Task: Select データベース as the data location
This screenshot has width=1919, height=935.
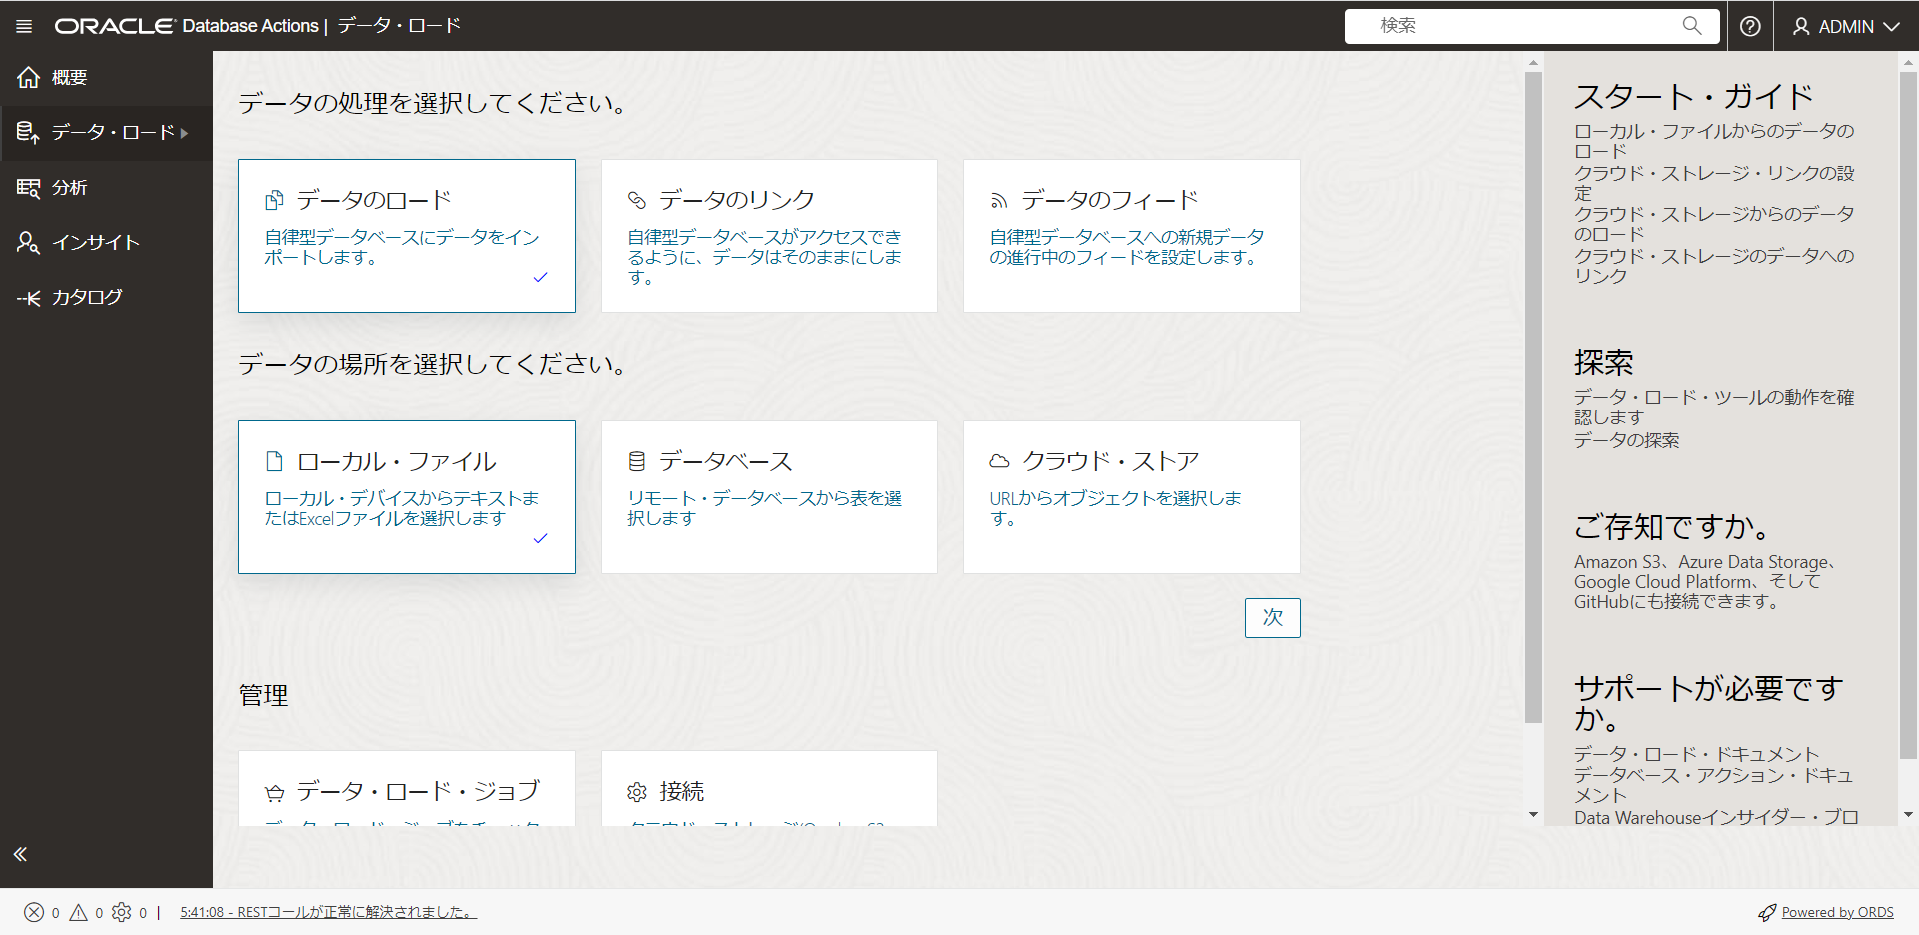Action: pos(768,496)
